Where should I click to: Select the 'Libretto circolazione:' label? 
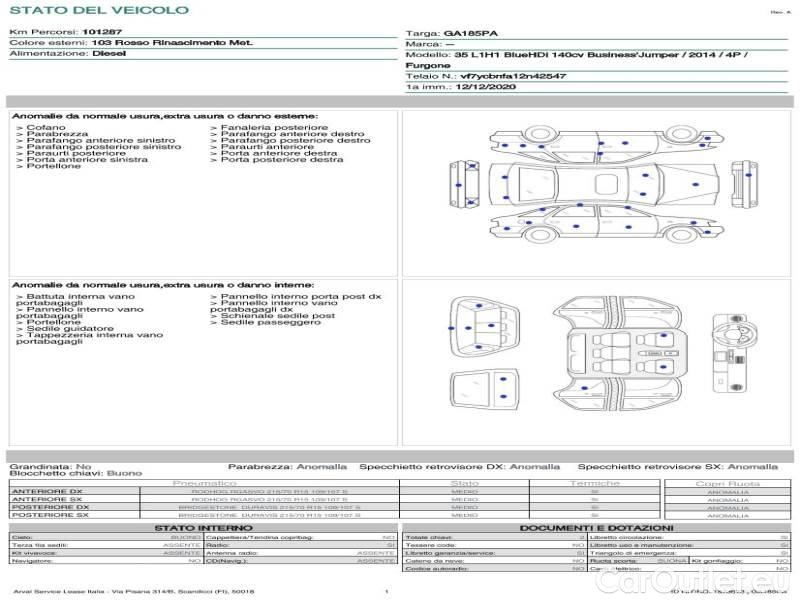627,537
